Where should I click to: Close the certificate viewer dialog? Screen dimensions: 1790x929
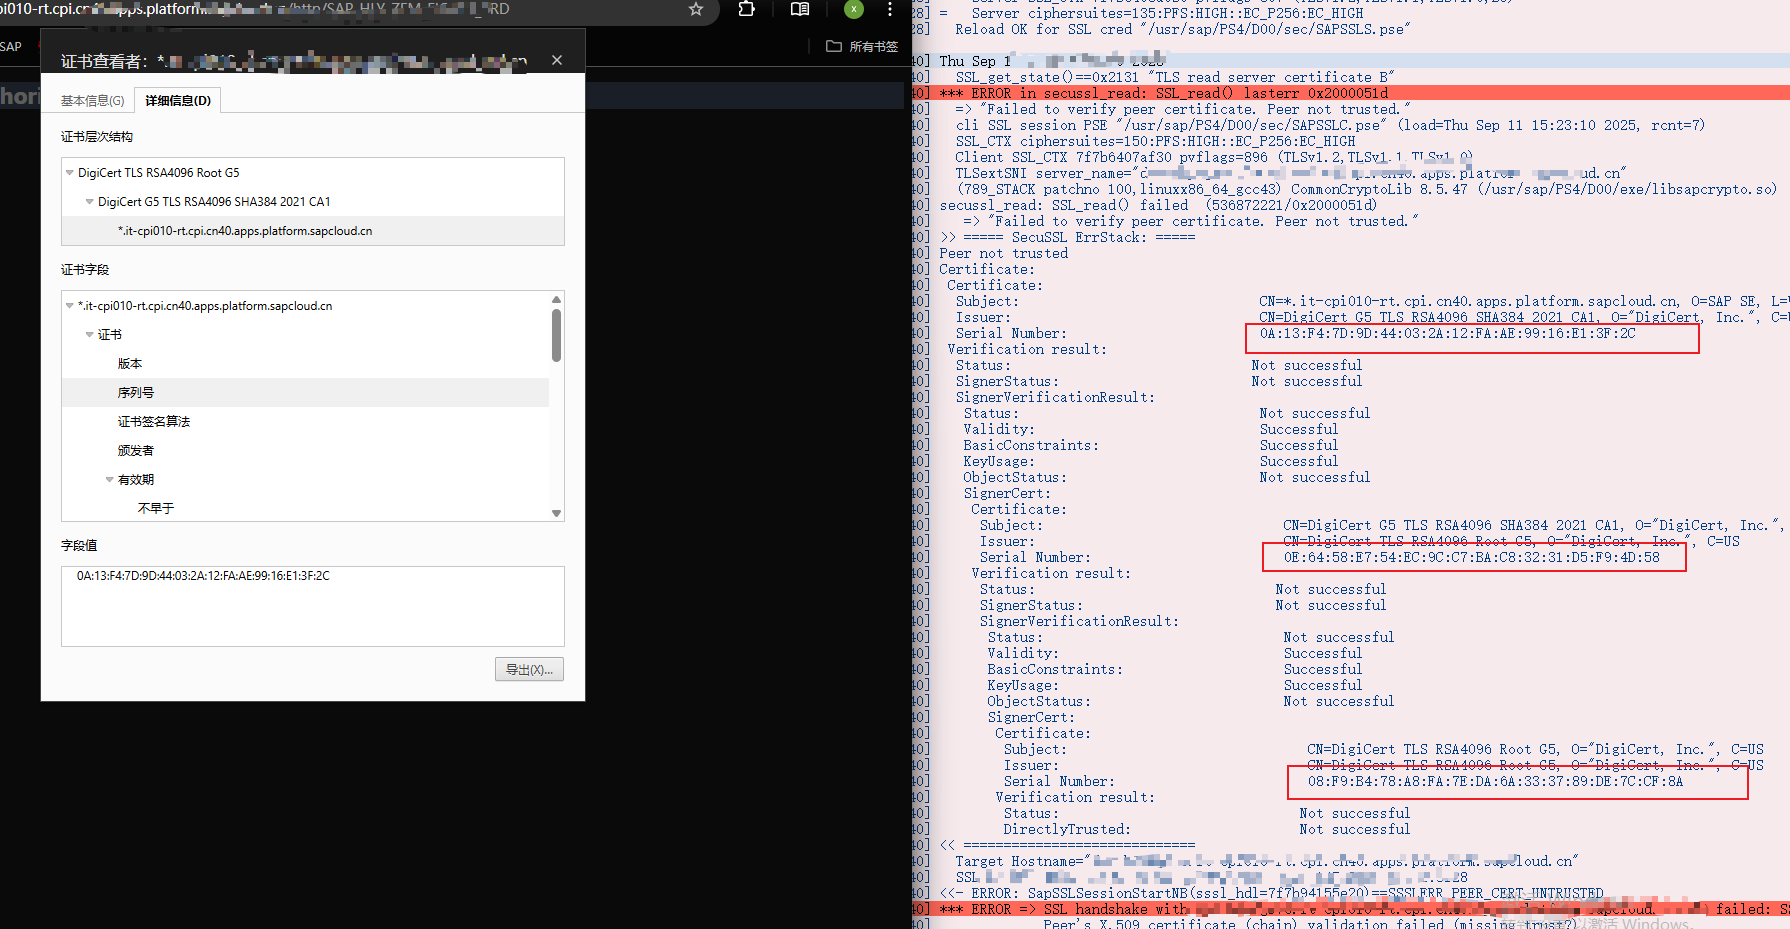click(x=557, y=60)
